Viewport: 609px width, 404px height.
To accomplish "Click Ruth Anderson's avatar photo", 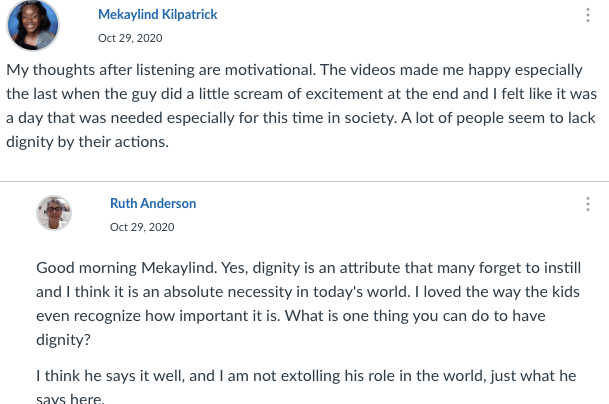I will pos(54,212).
